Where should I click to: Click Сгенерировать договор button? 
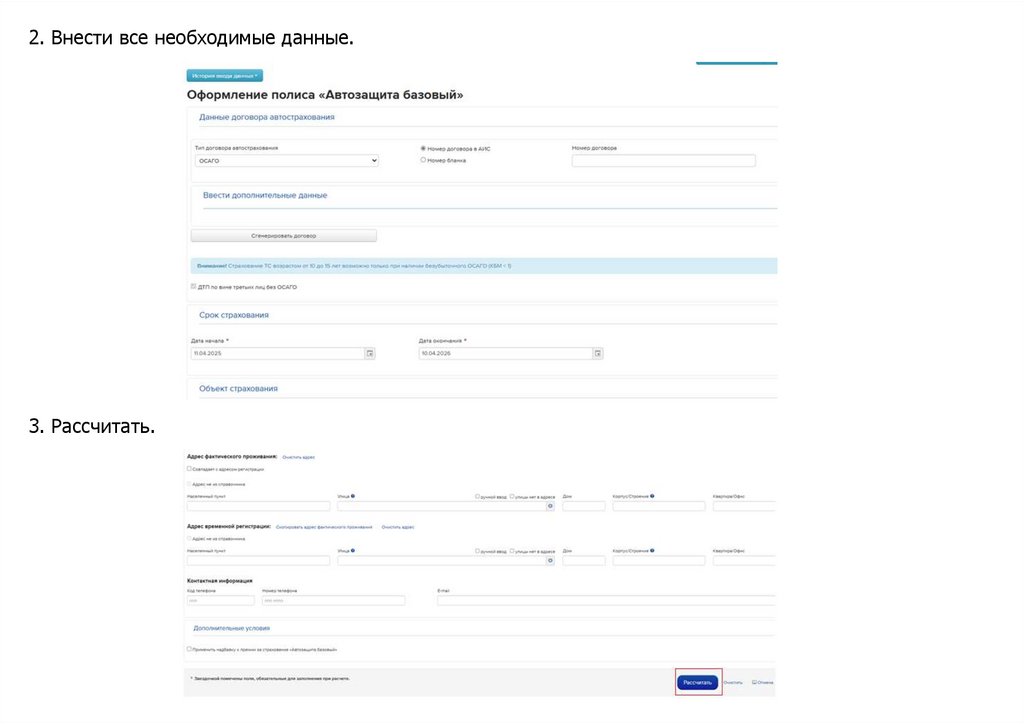[x=283, y=236]
